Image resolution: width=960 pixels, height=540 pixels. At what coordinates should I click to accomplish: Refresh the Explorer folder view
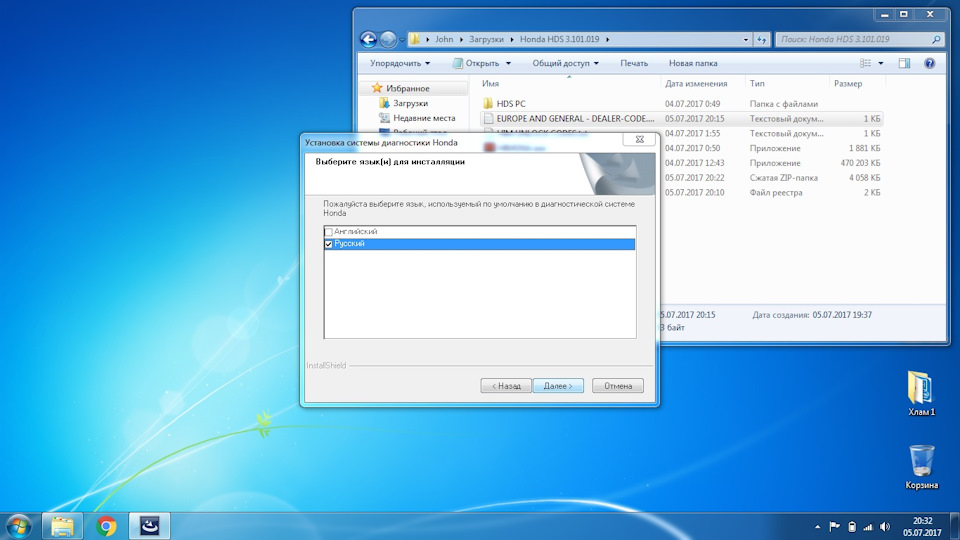(762, 39)
